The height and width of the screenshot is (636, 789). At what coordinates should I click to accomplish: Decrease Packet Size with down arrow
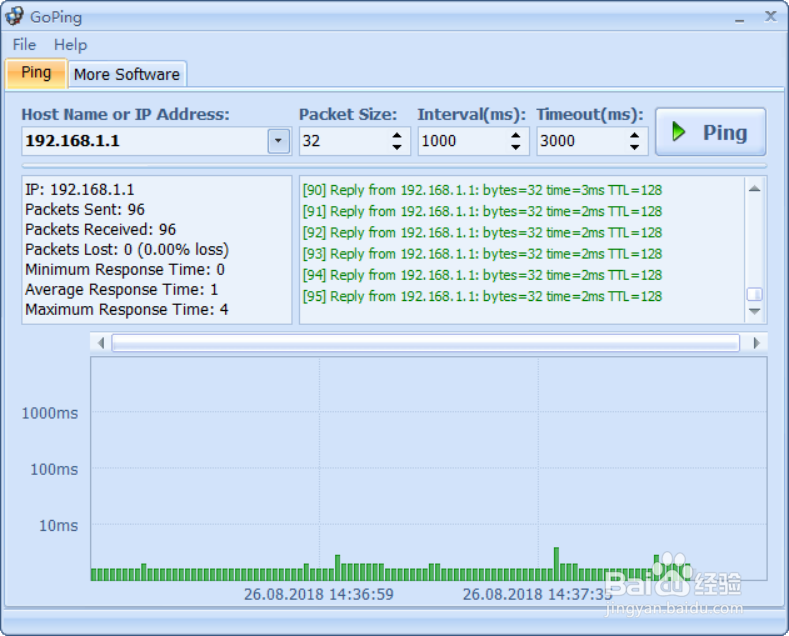(x=398, y=147)
